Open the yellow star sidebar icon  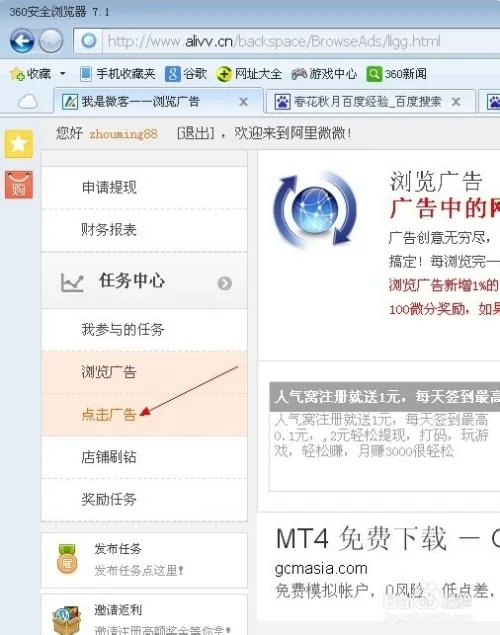point(19,144)
